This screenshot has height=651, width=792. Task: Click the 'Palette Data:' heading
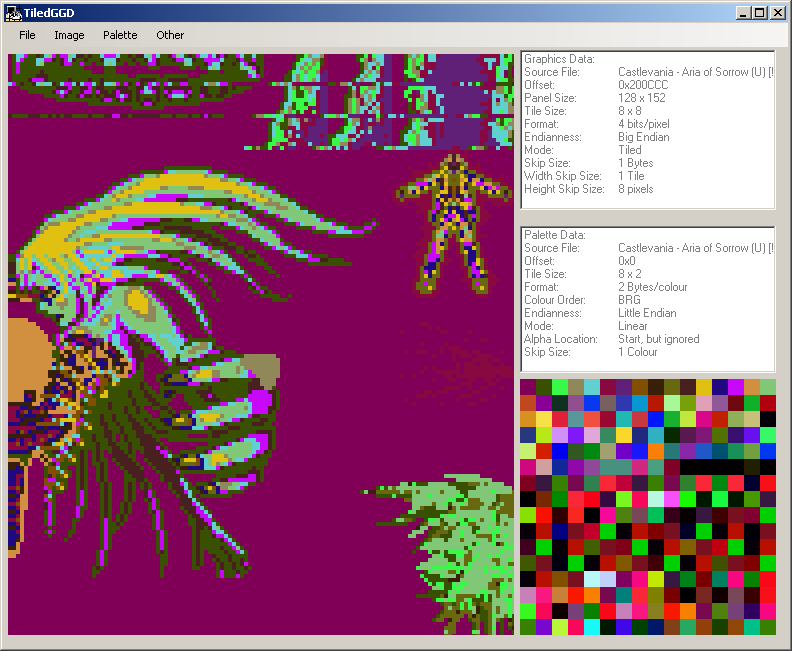click(555, 235)
